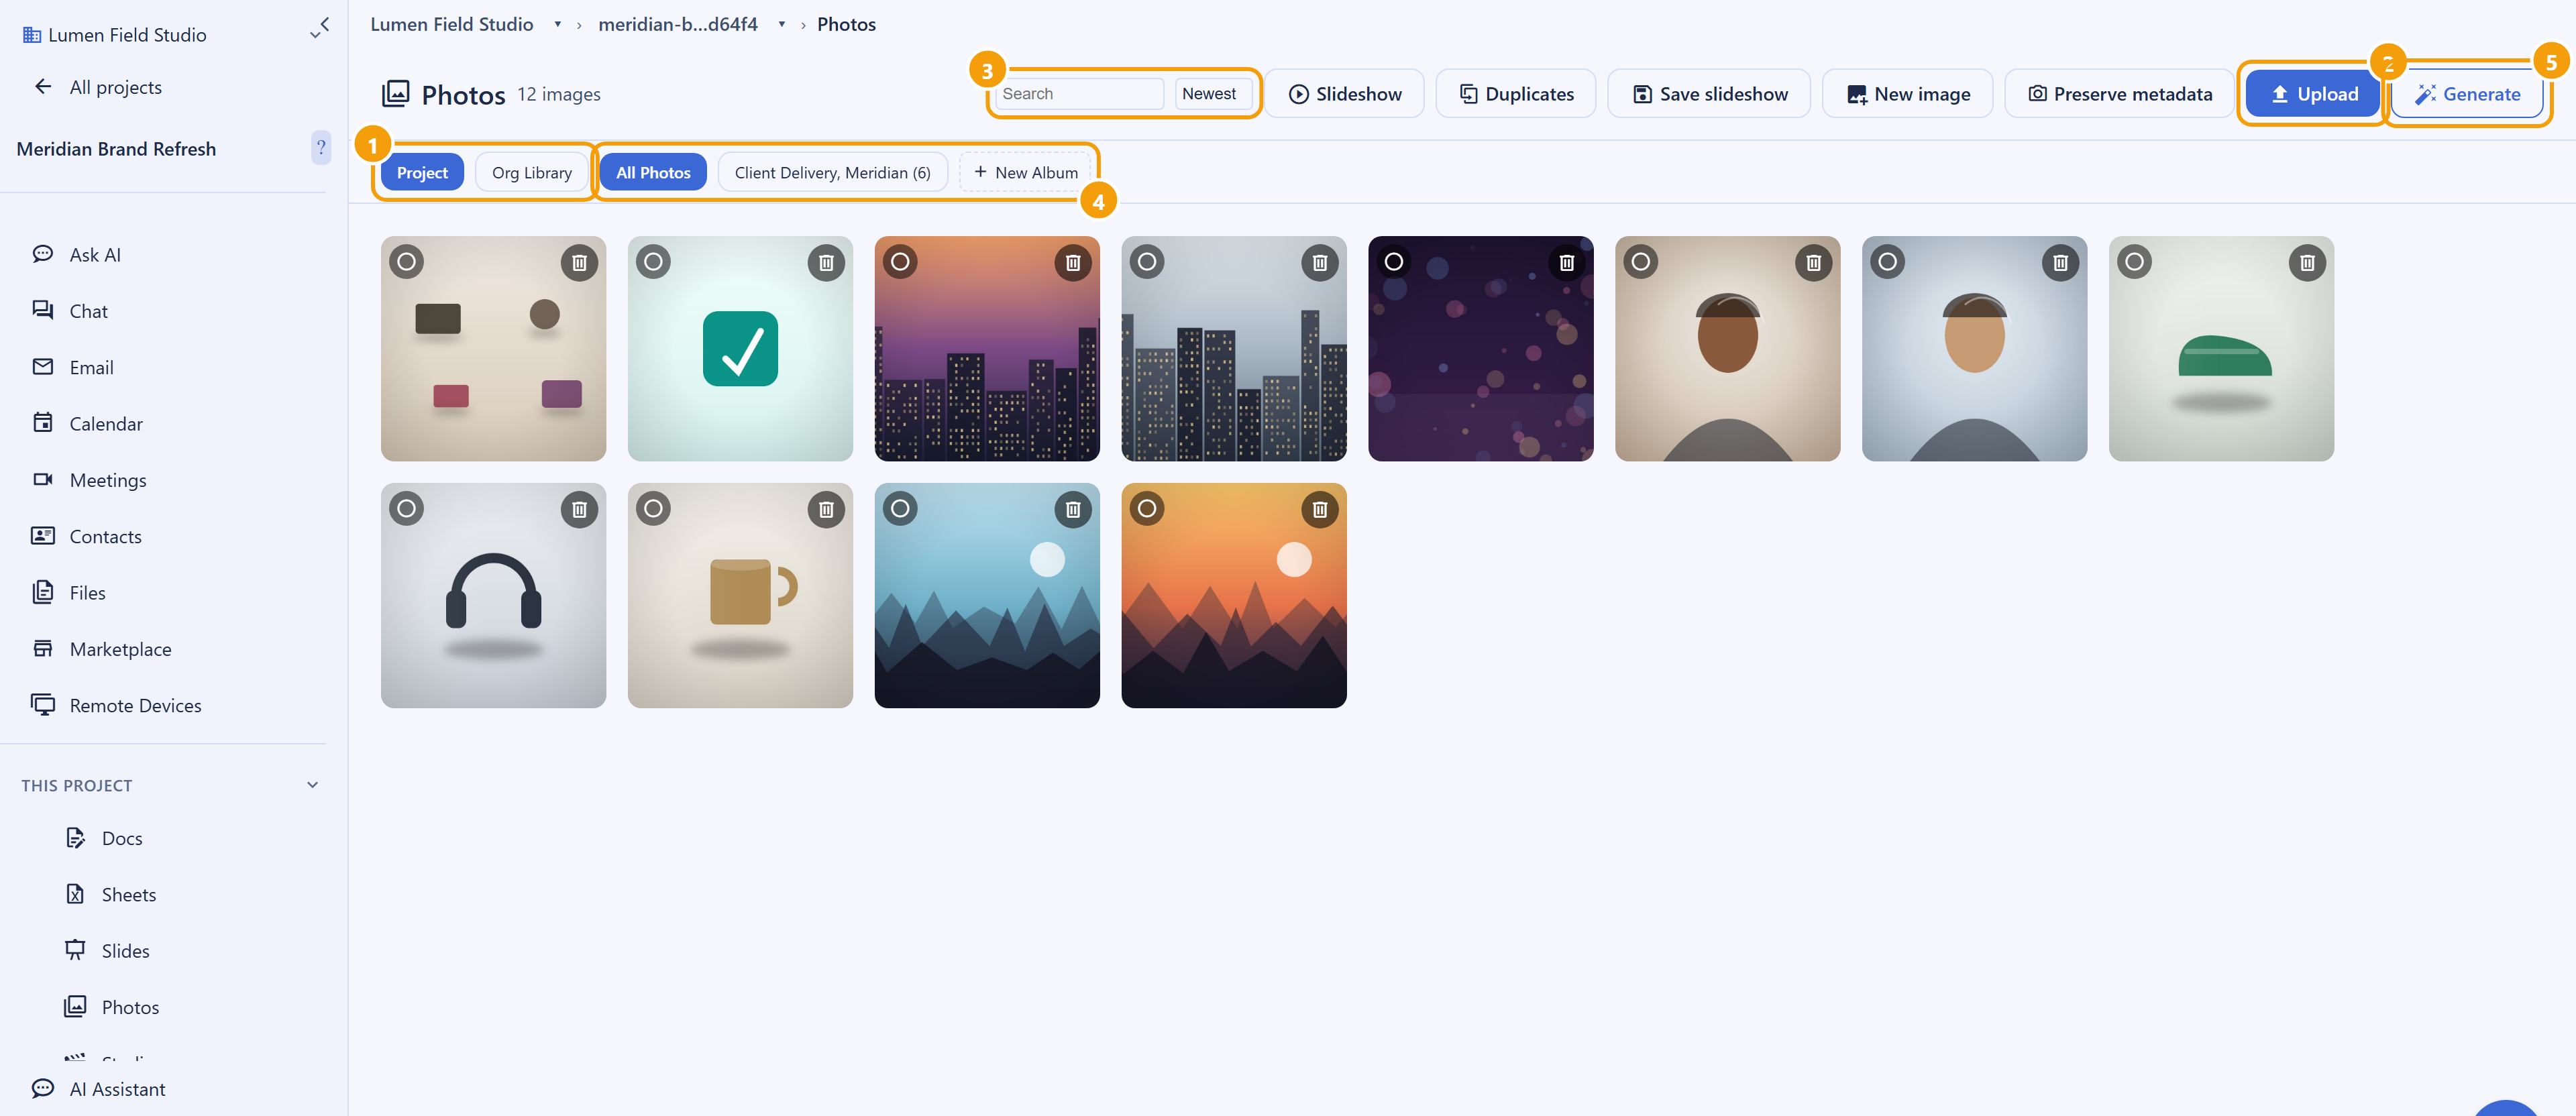Tick the headphones photo select circle
Image resolution: width=2576 pixels, height=1116 pixels.
(406, 509)
